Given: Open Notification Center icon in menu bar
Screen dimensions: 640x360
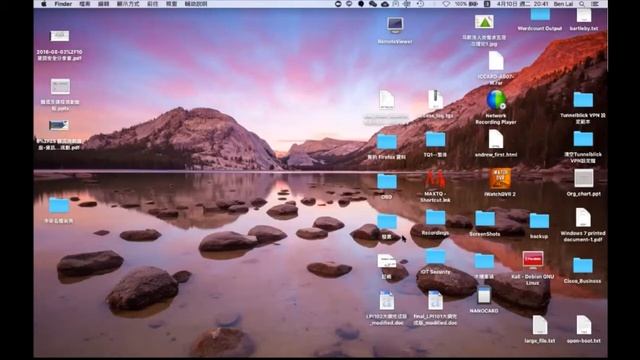Looking at the screenshot, I should [x=595, y=4].
